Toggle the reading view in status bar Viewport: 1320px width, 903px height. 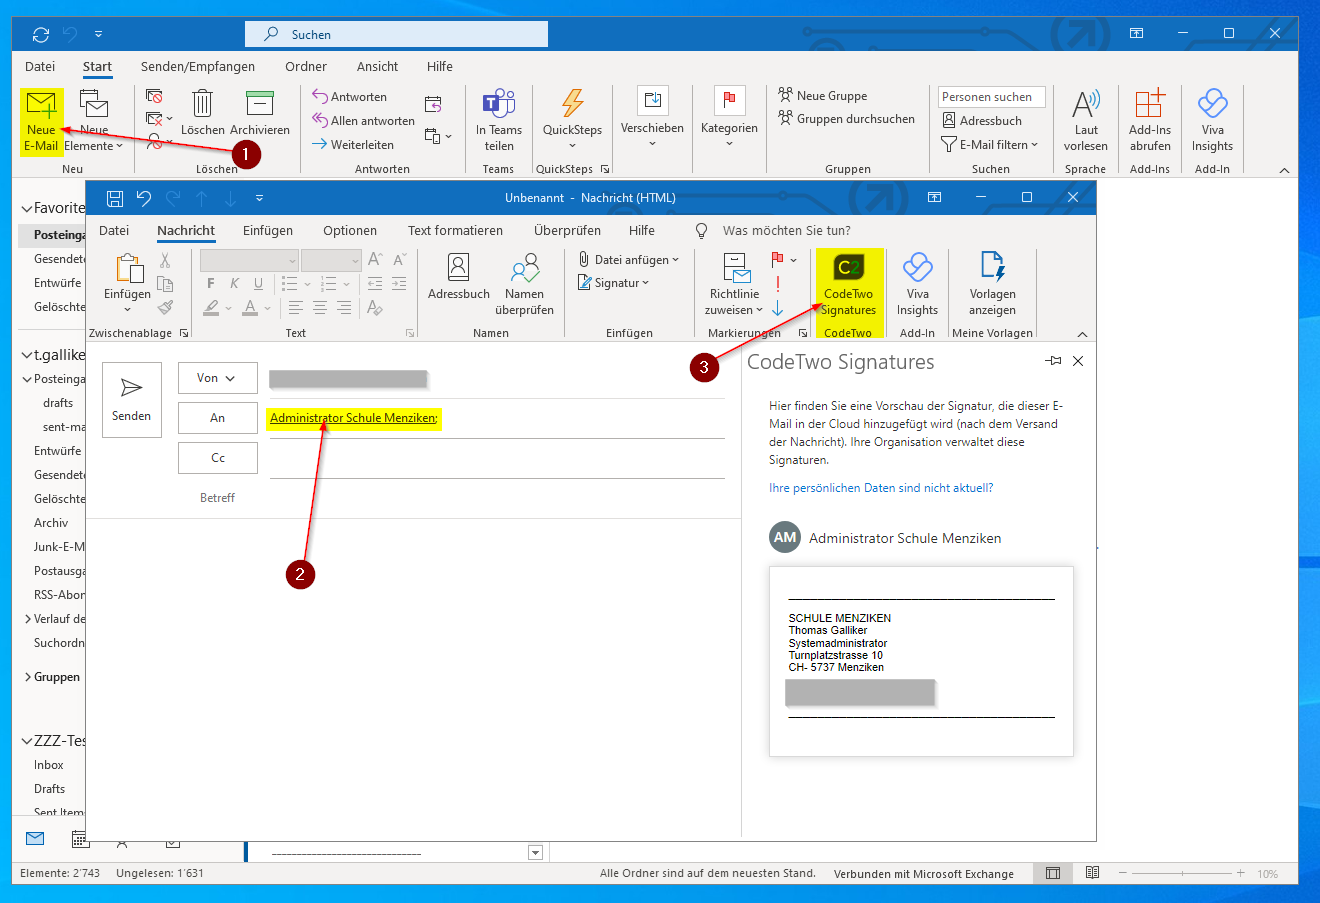tap(1092, 873)
